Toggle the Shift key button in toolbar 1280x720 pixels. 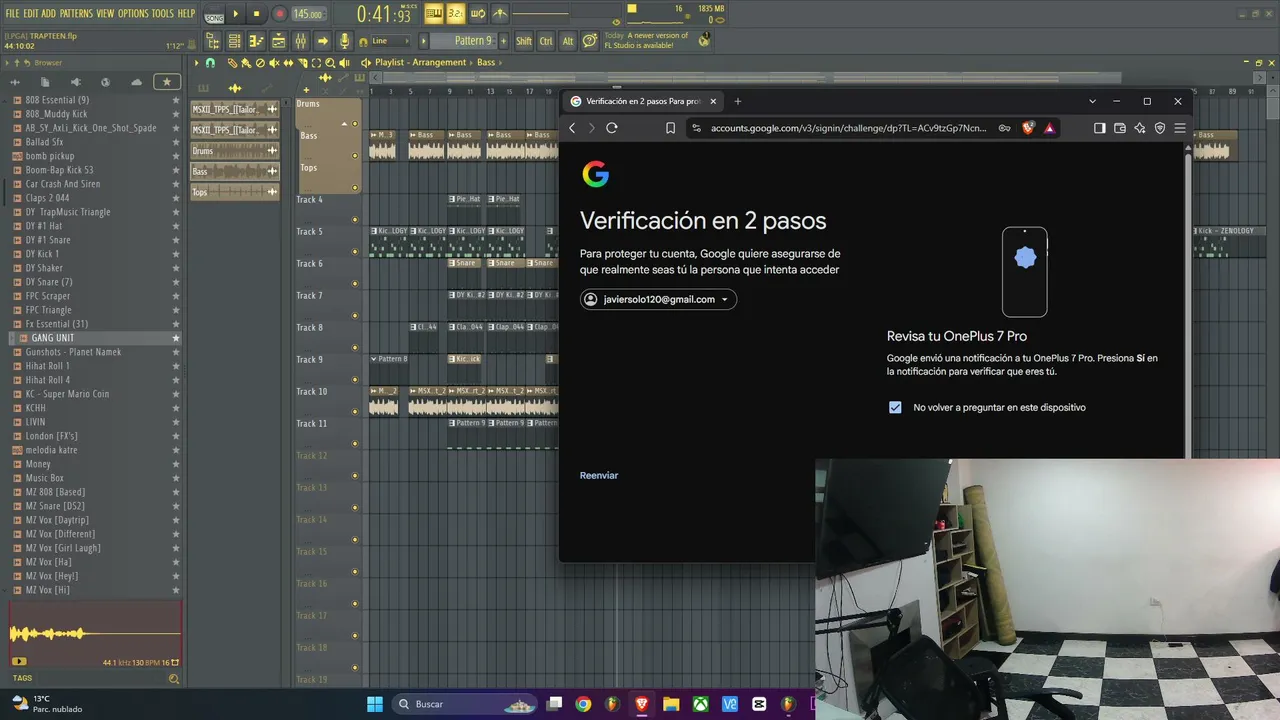524,41
